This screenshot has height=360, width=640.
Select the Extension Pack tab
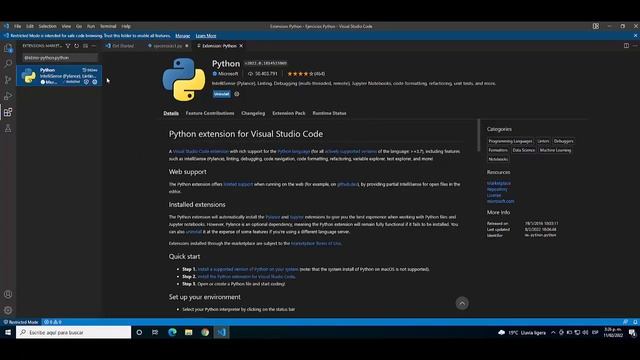289,113
